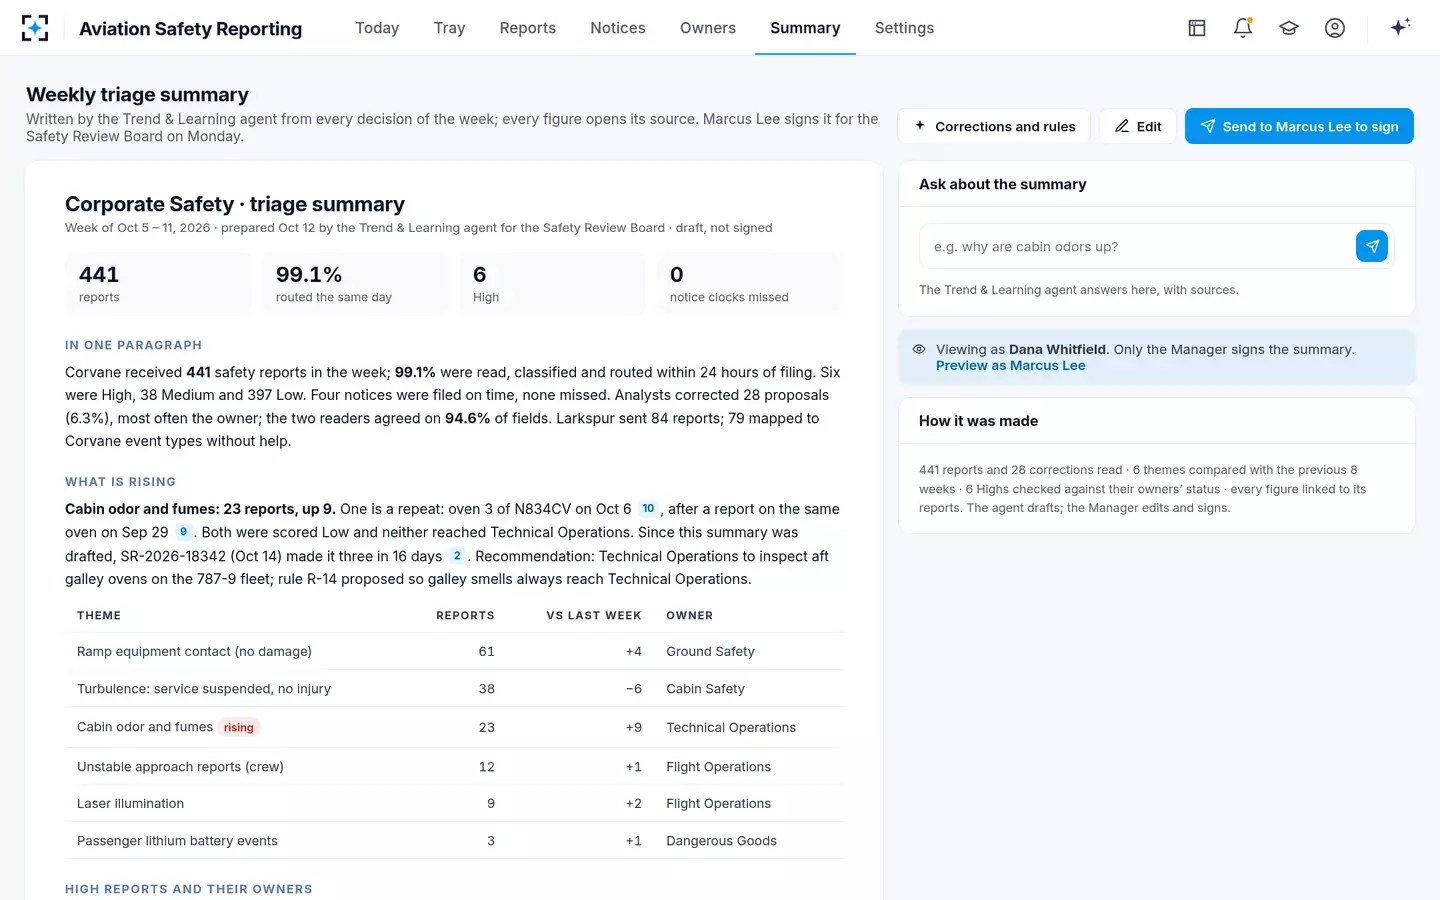Click the Laser illumination theme row
Viewport: 1440px width, 900px height.
455,804
